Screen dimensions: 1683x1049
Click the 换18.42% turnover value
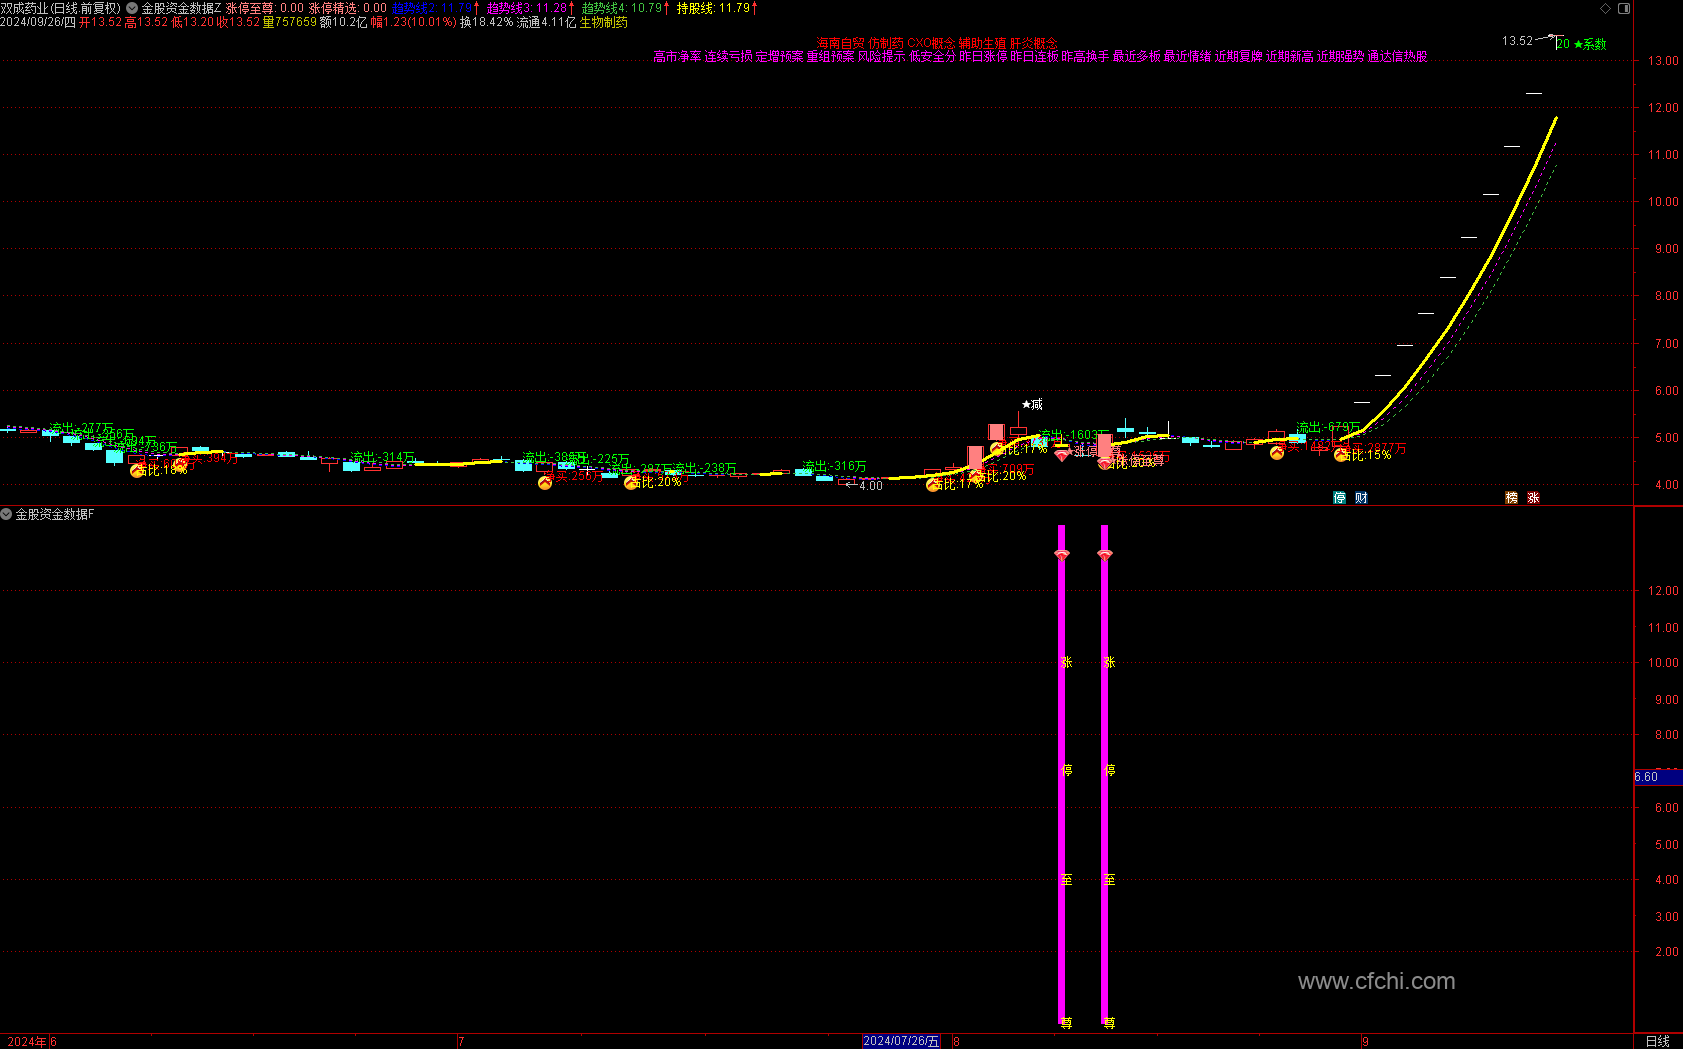(x=487, y=22)
